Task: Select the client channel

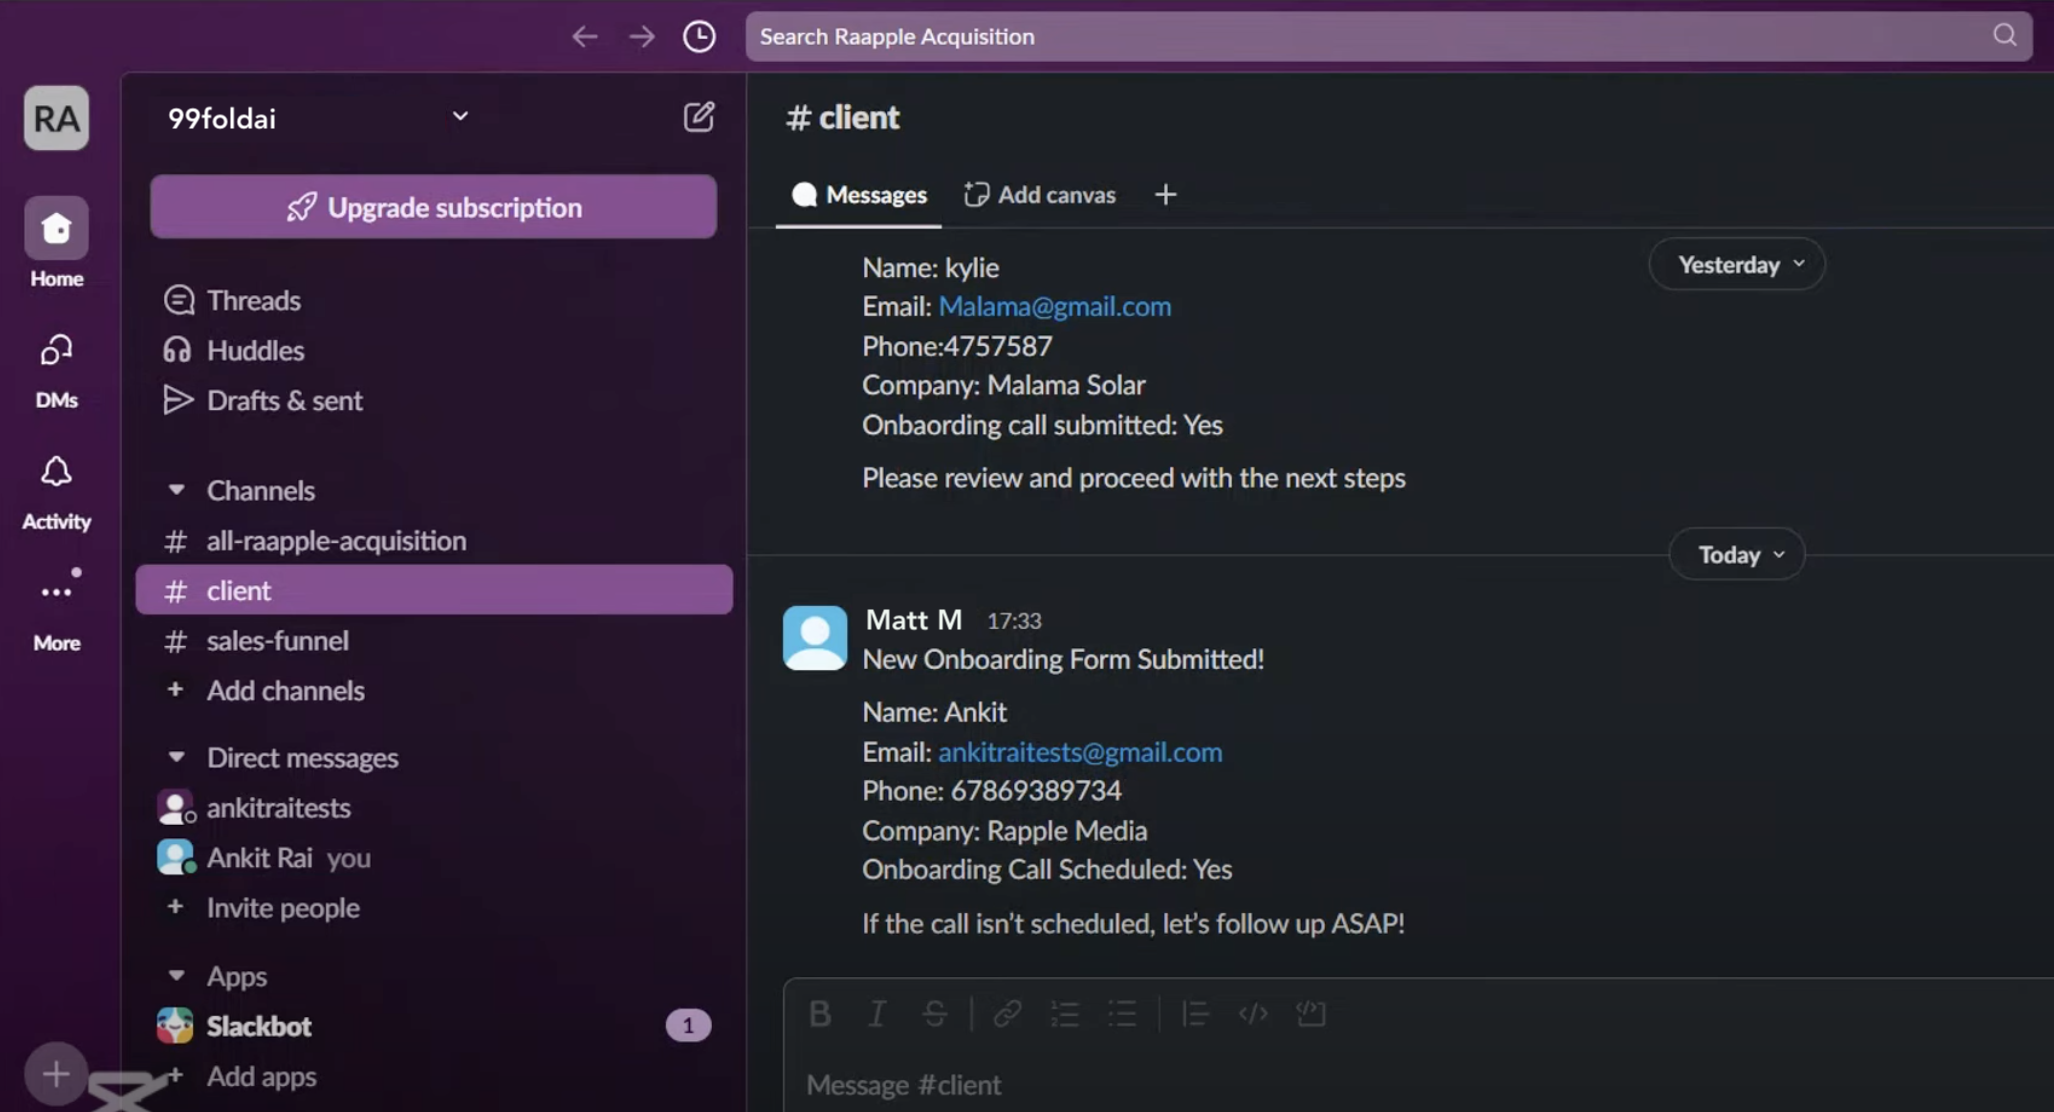Action: point(434,590)
